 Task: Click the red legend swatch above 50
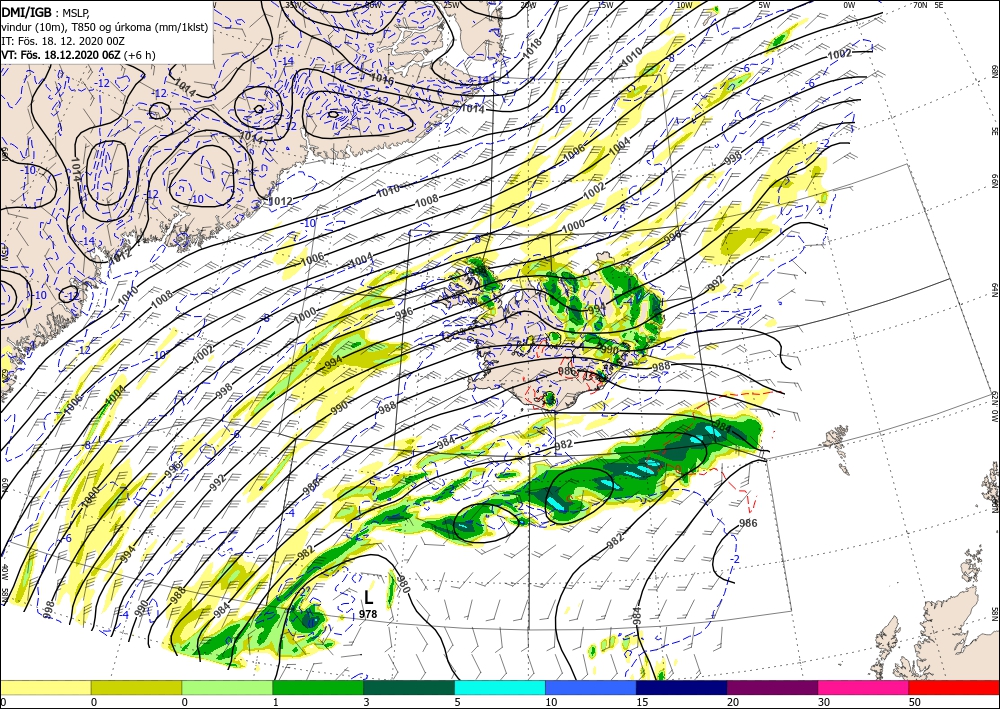pyautogui.click(x=954, y=687)
